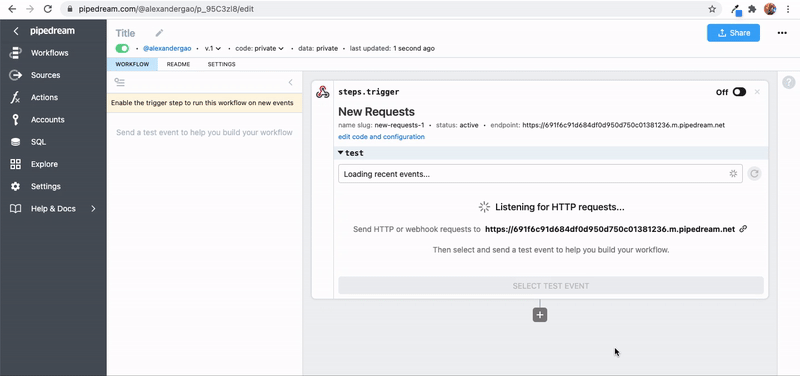800x376 pixels.
Task: Open Explore in sidebar
Action: (x=44, y=164)
